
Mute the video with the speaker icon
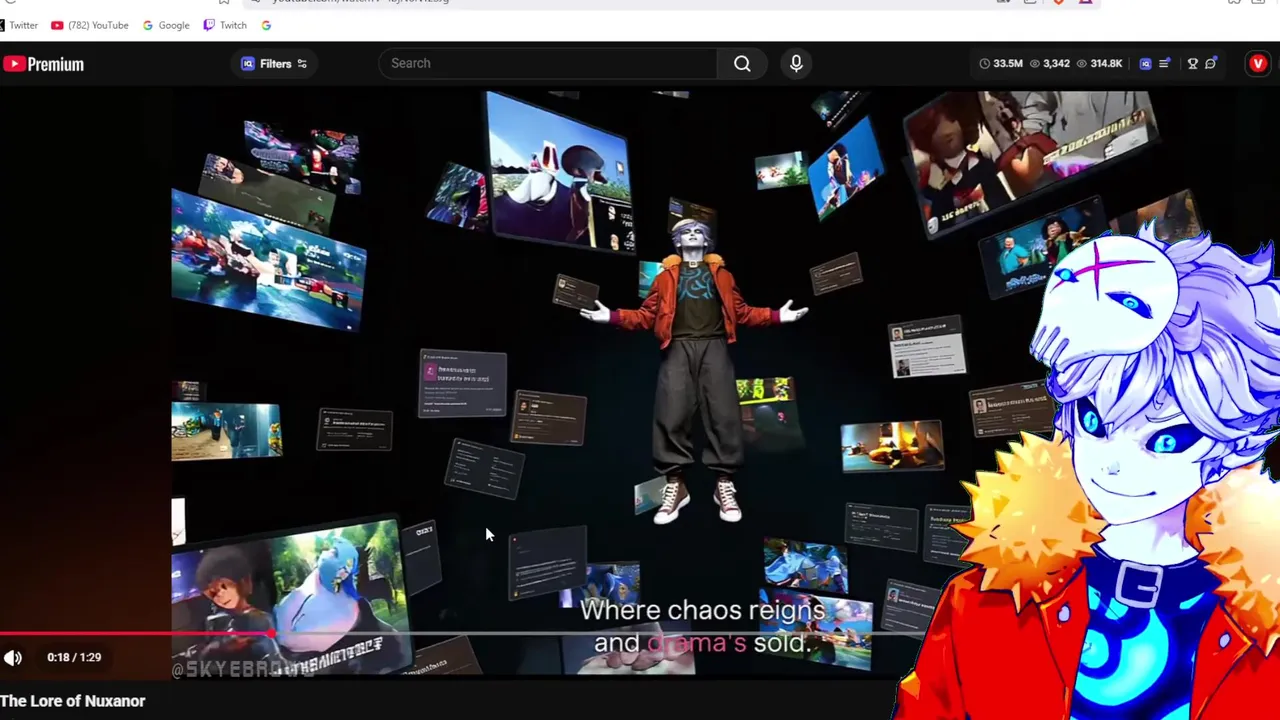pyautogui.click(x=13, y=657)
